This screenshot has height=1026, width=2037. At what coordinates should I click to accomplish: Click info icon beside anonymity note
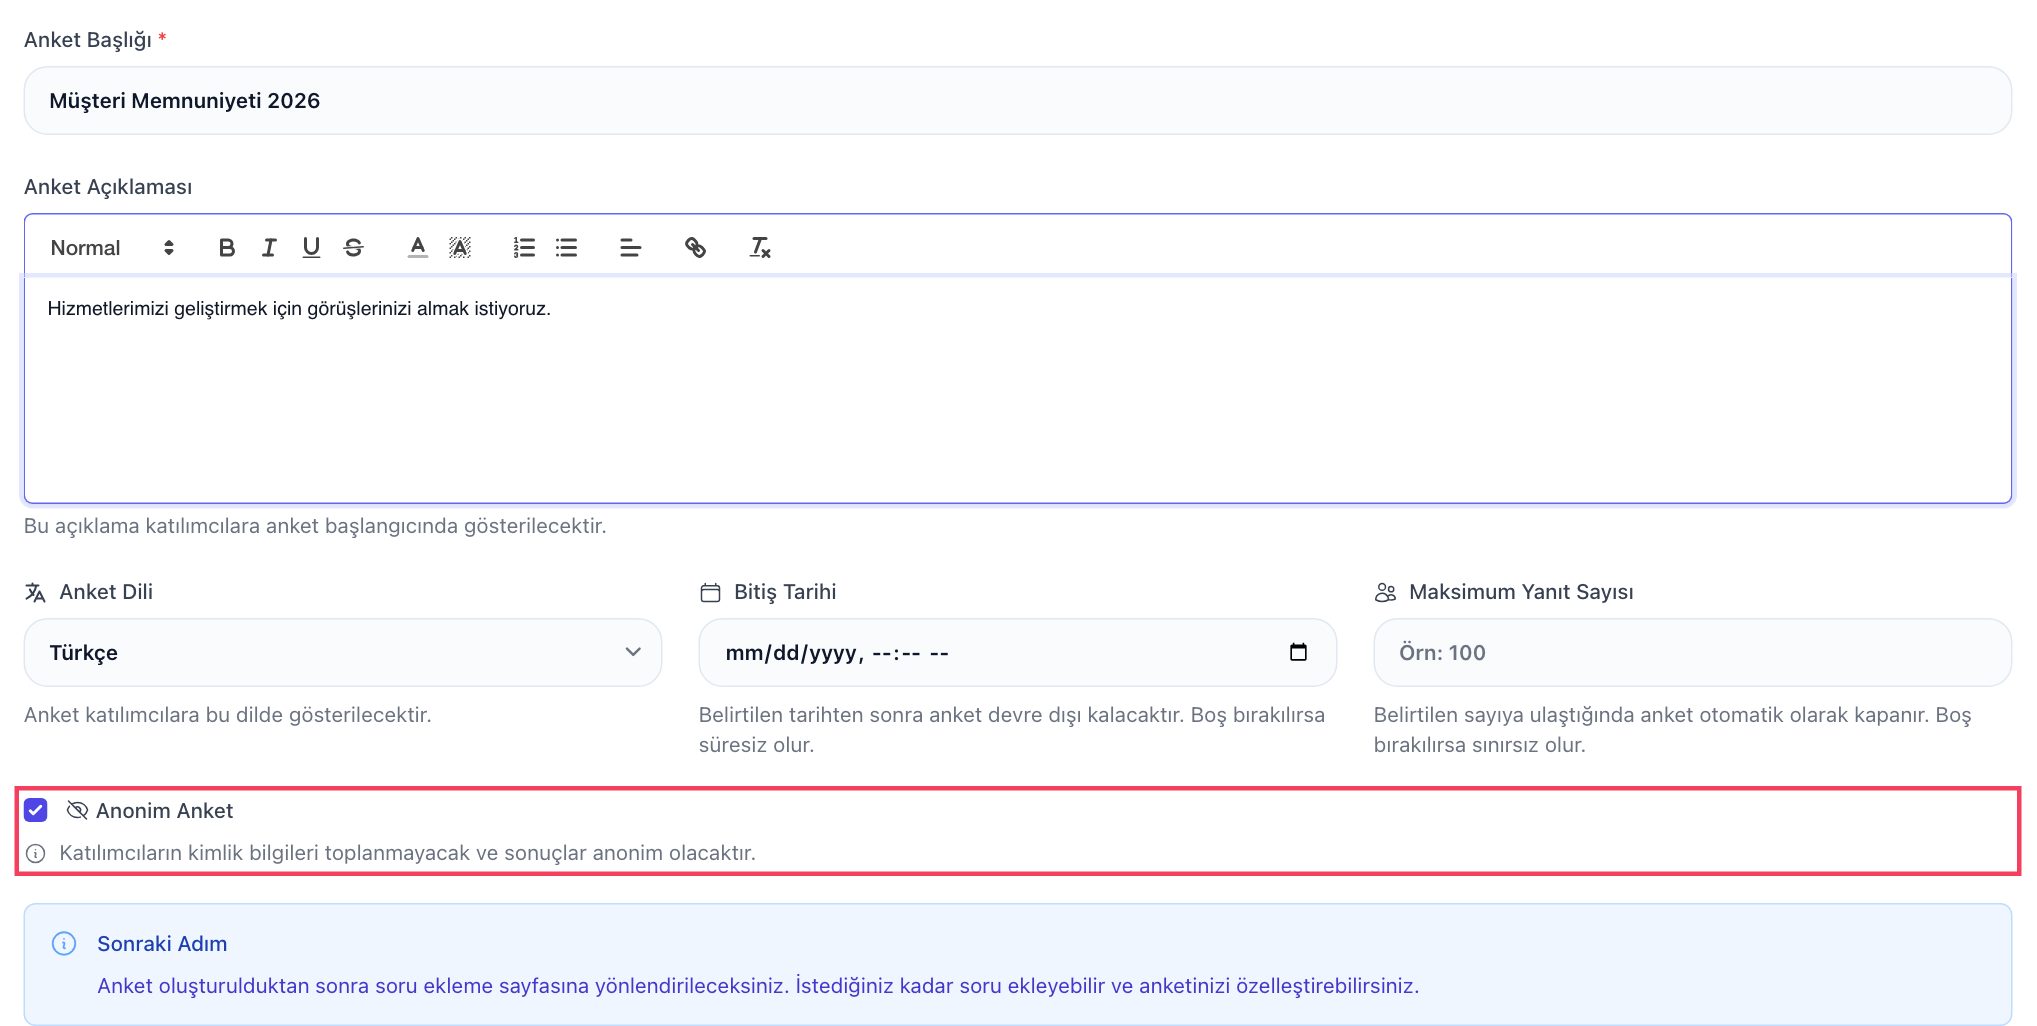35,853
